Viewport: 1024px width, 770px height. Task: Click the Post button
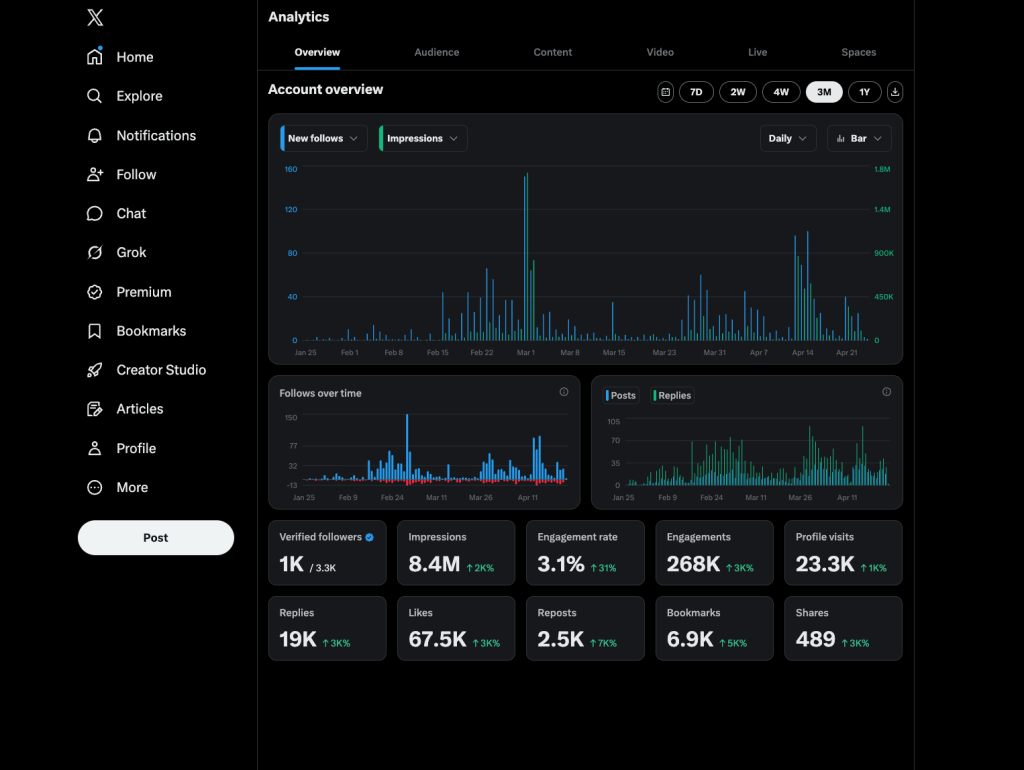pyautogui.click(x=156, y=538)
